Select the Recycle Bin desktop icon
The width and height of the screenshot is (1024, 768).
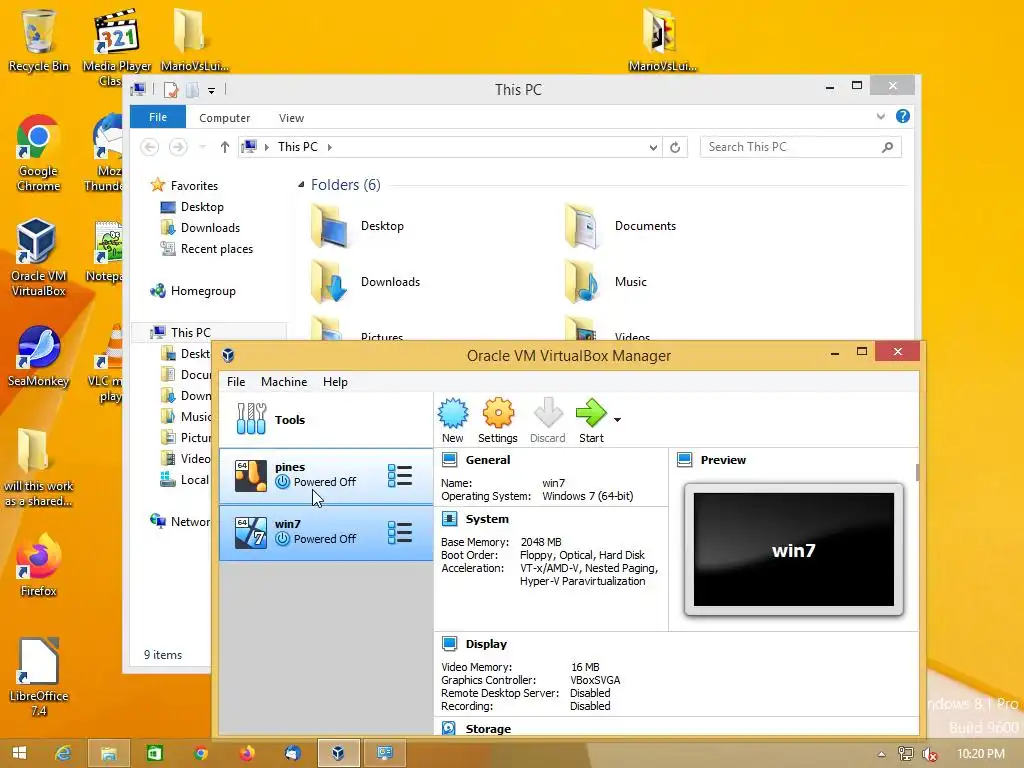(x=39, y=40)
